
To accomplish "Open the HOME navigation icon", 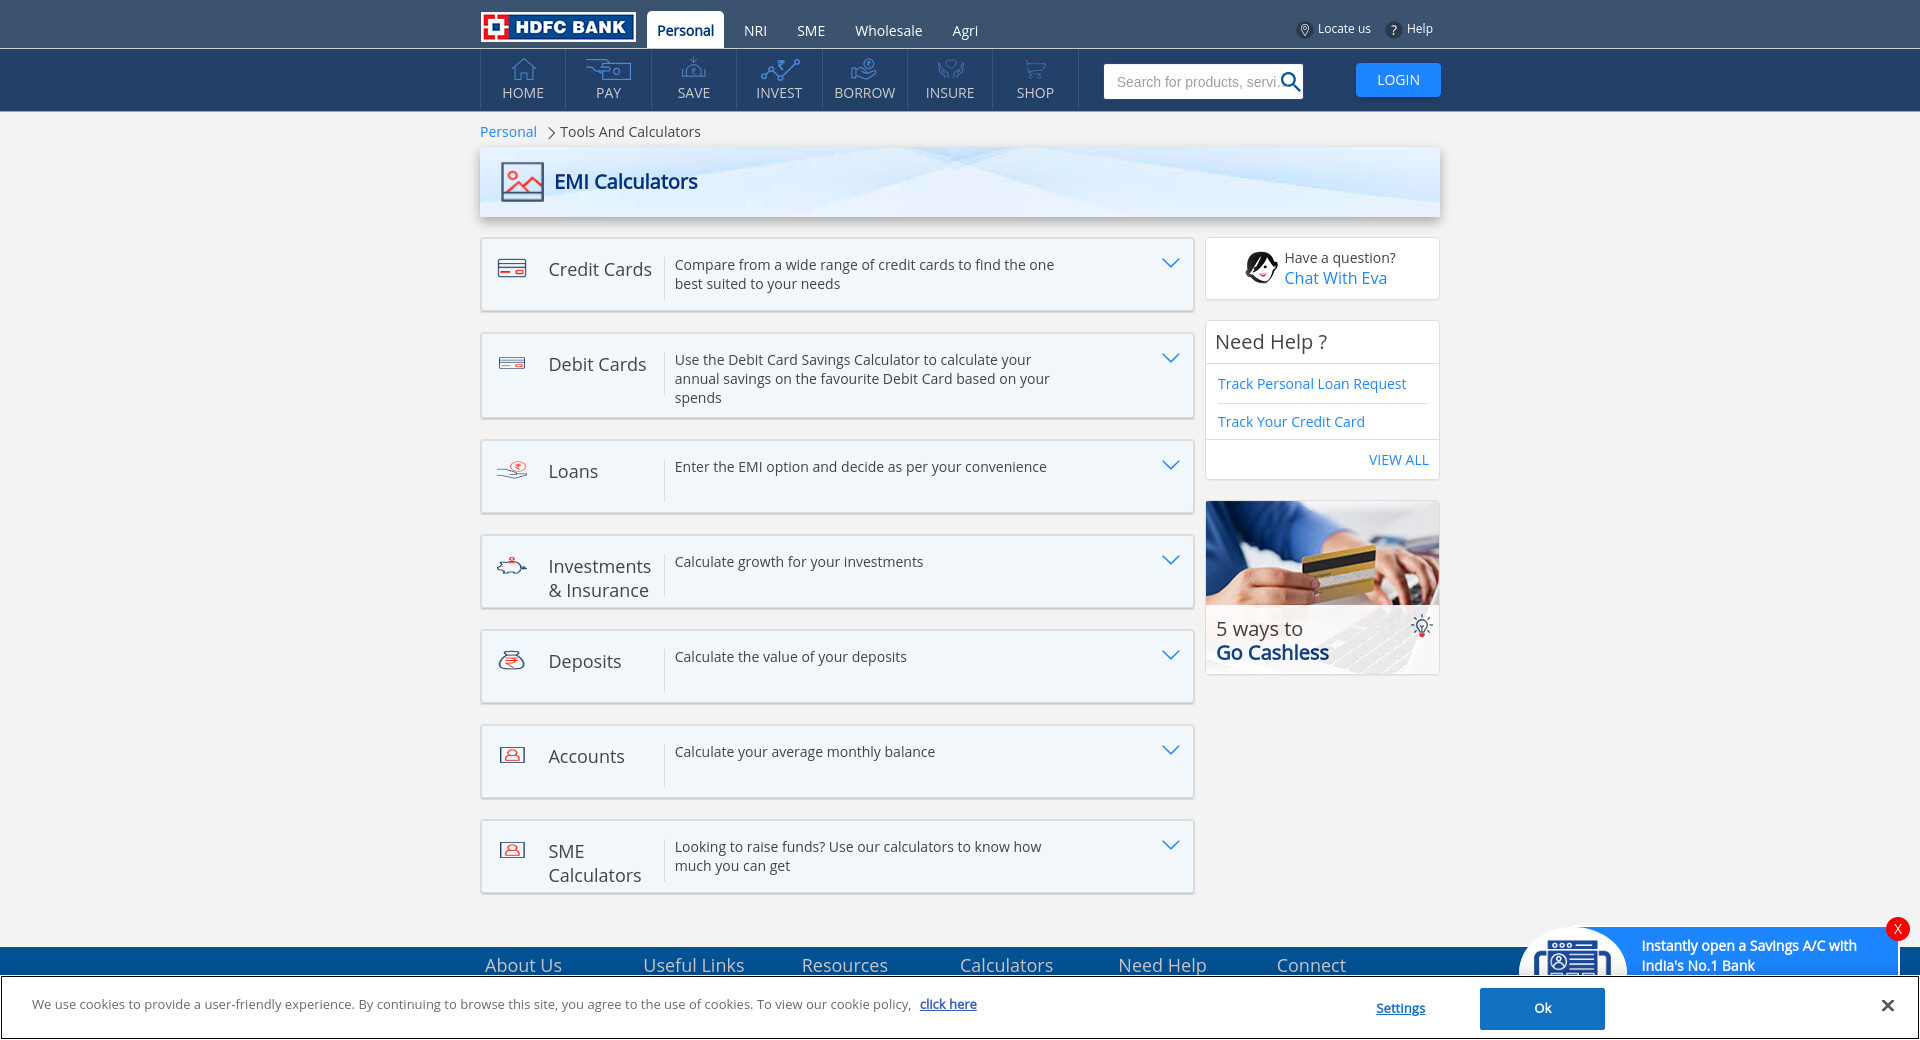I will point(523,70).
